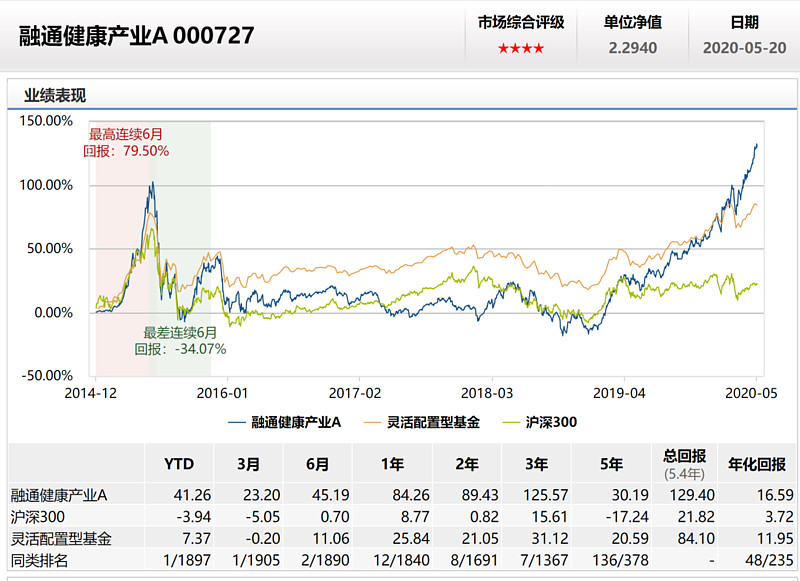Click the four red star rating
The image size is (800, 581).
point(520,48)
